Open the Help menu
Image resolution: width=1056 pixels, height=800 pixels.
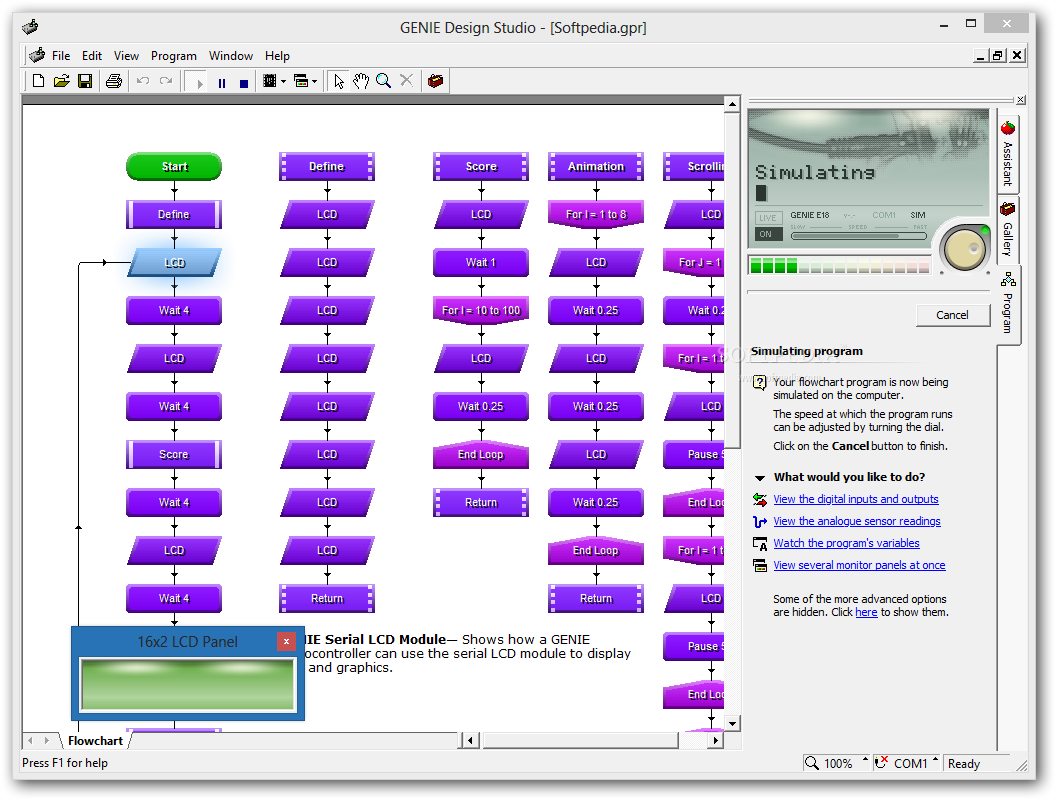pos(277,56)
